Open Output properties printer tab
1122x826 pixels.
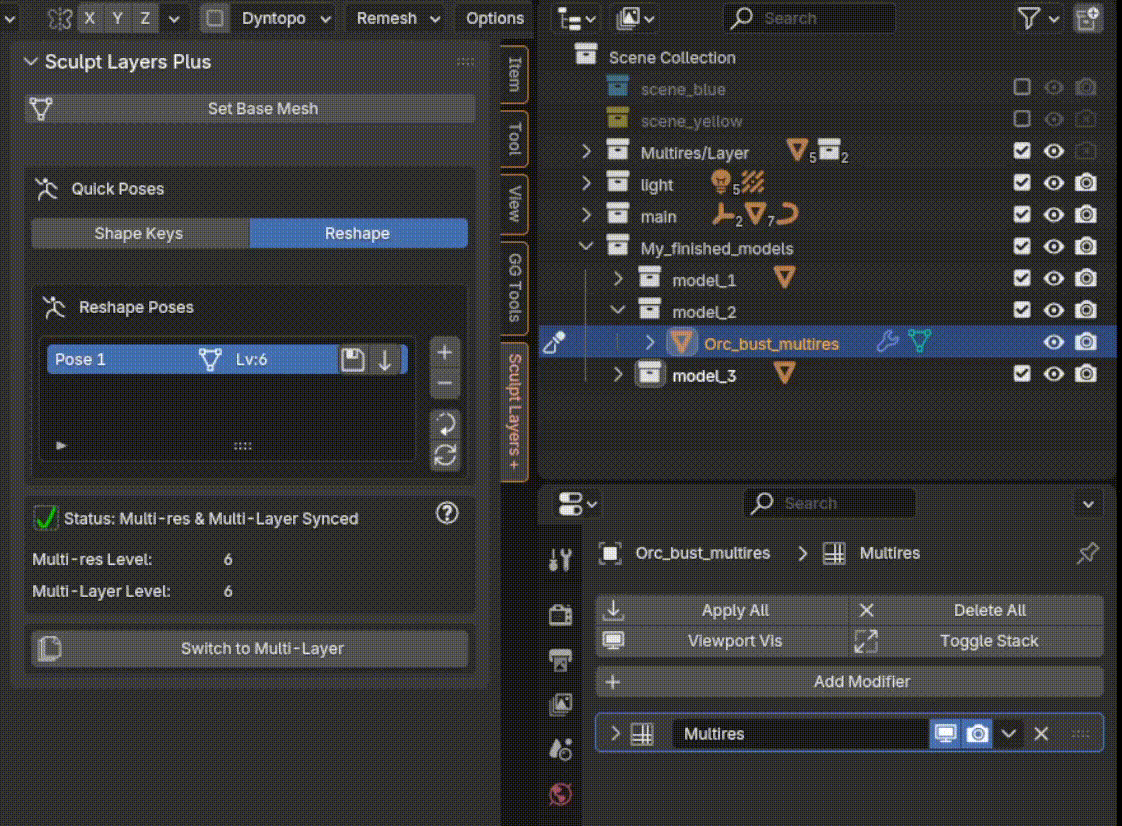[x=560, y=660]
